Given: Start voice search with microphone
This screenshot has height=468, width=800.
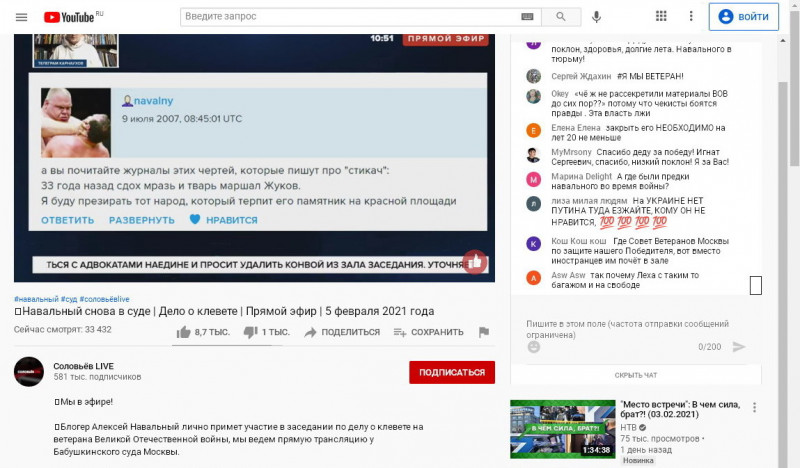Looking at the screenshot, I should [x=596, y=17].
